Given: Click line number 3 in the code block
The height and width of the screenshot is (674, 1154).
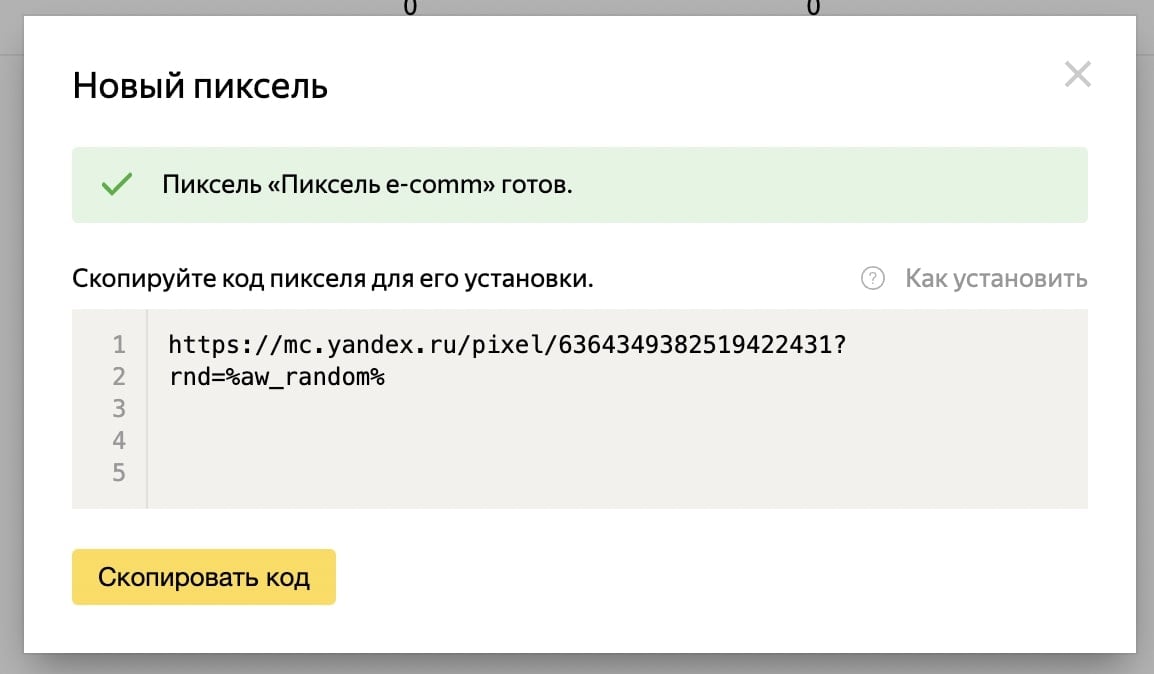Looking at the screenshot, I should 118,408.
